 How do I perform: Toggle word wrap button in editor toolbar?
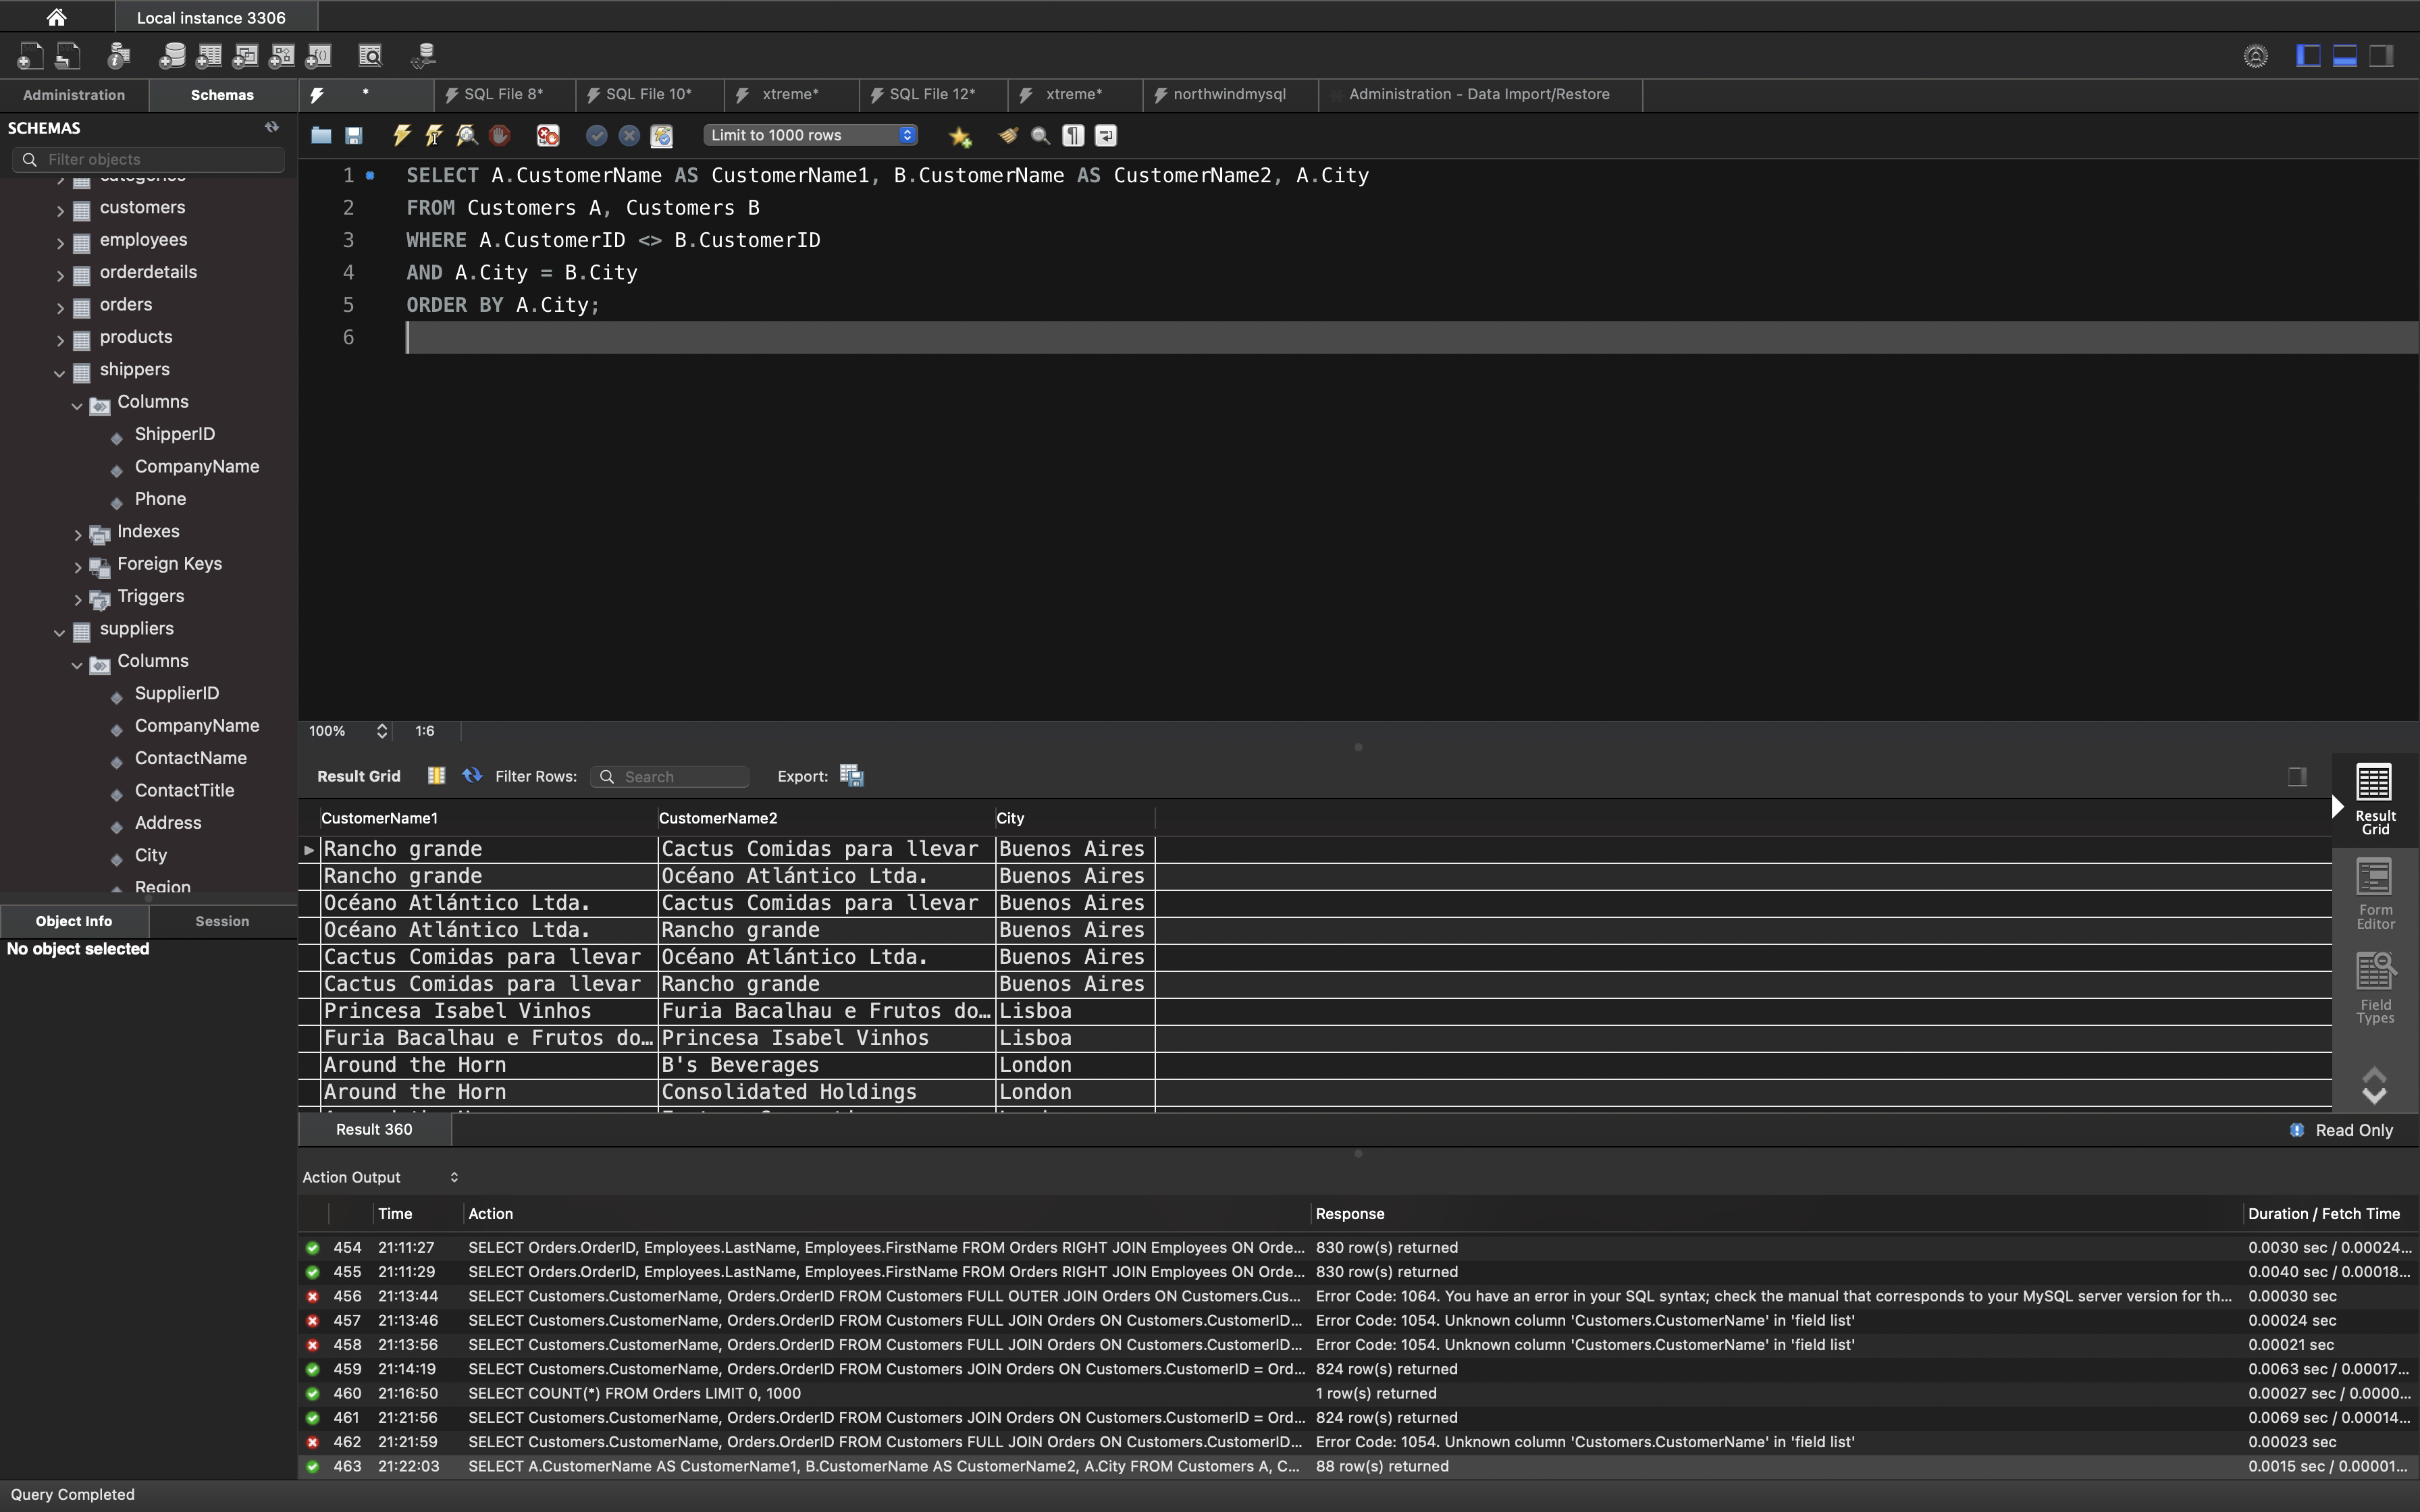[x=1106, y=135]
